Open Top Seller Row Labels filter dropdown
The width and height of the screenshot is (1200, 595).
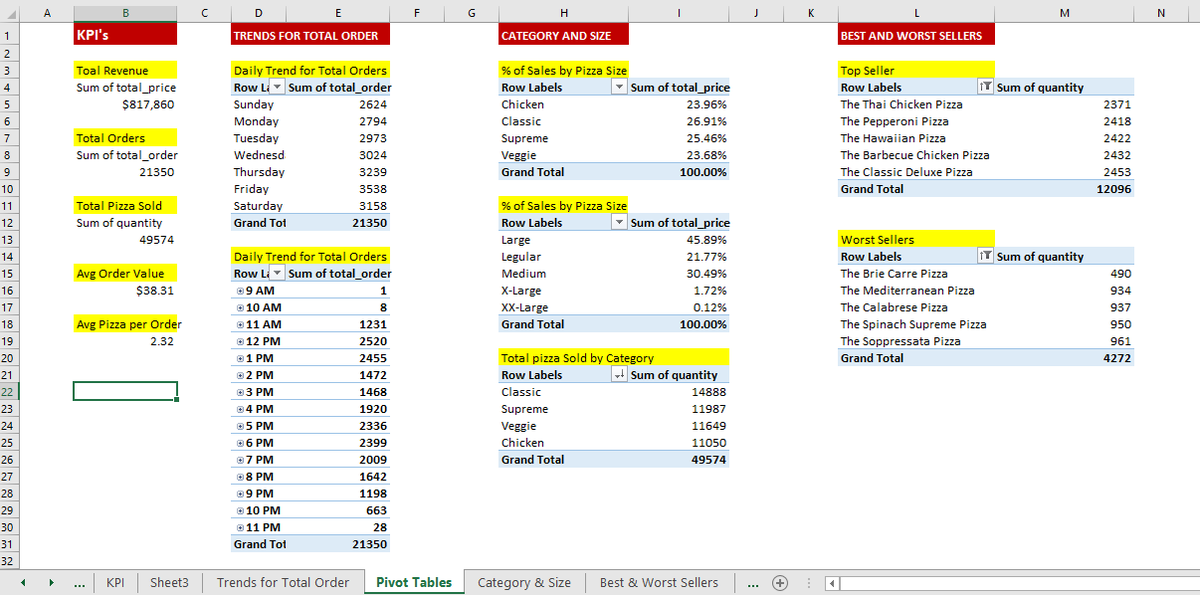(987, 88)
